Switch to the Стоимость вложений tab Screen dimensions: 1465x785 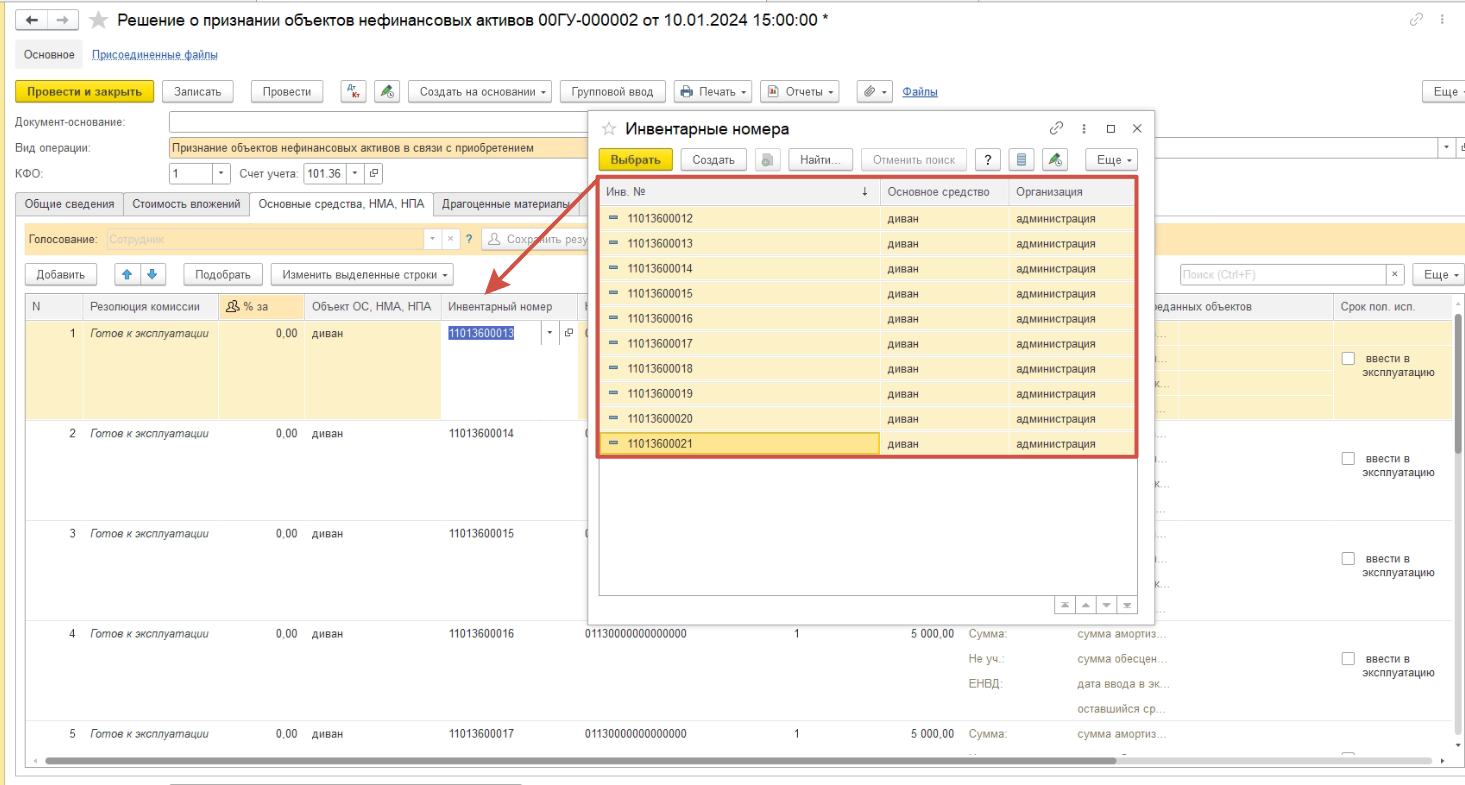click(x=187, y=204)
